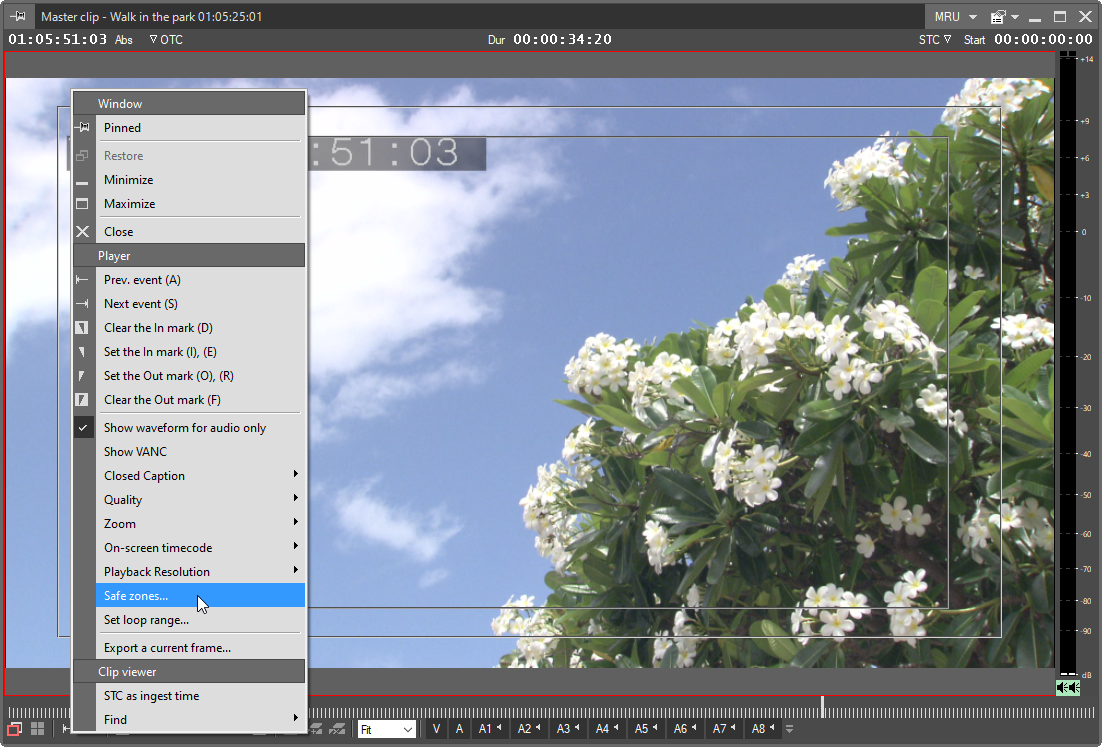Screen dimensions: 1102x747
Task: Click the Clear the In mark icon
Action: (x=83, y=328)
